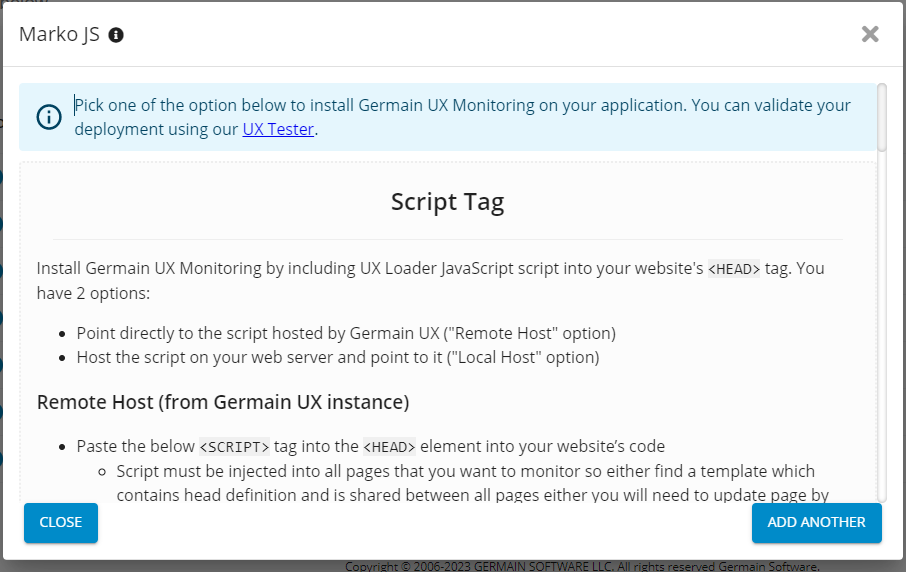Viewport: 906px width, 572px height.
Task: Click the "Pick one of the option" banner text
Action: point(462,105)
